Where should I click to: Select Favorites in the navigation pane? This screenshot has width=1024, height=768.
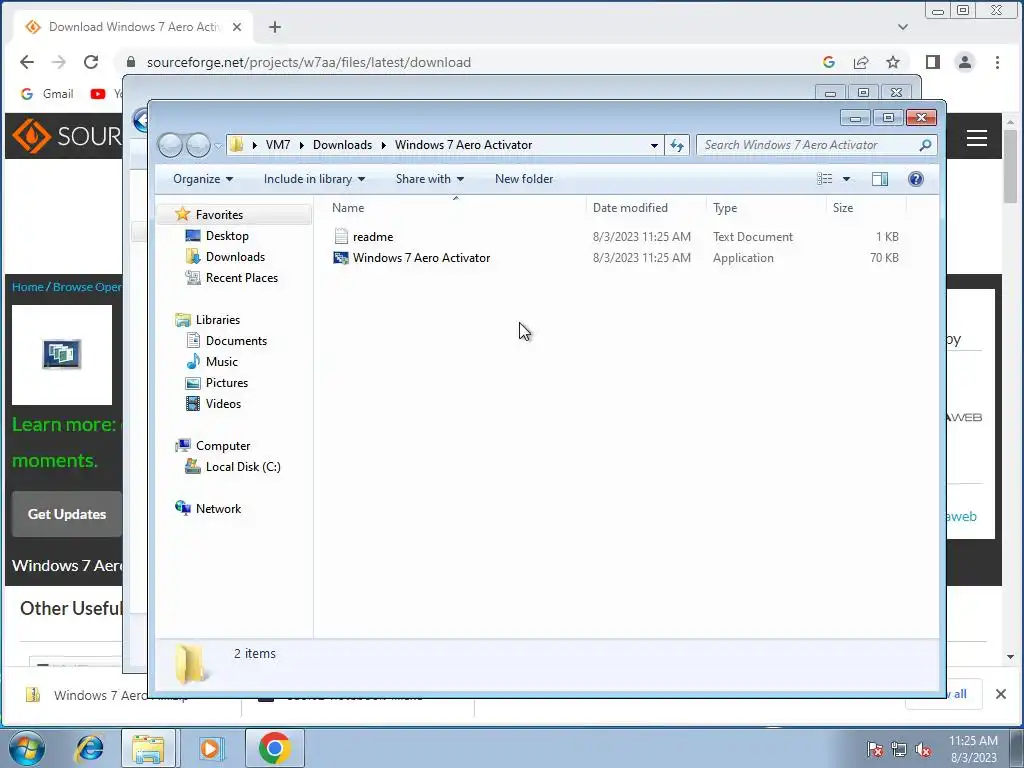click(219, 215)
